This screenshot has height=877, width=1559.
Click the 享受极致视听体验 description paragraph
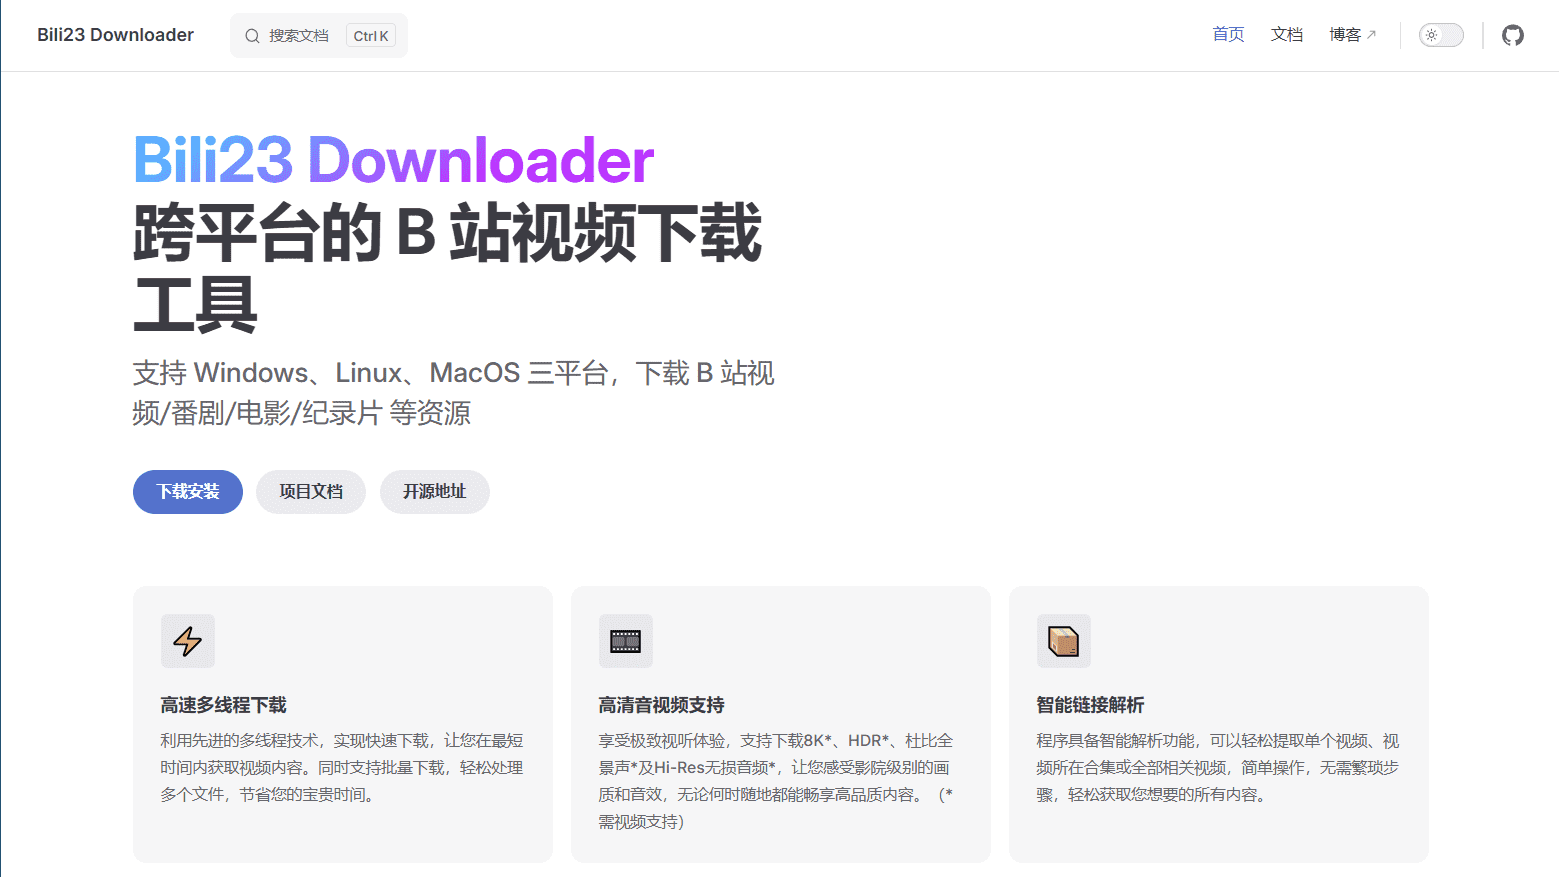click(776, 781)
